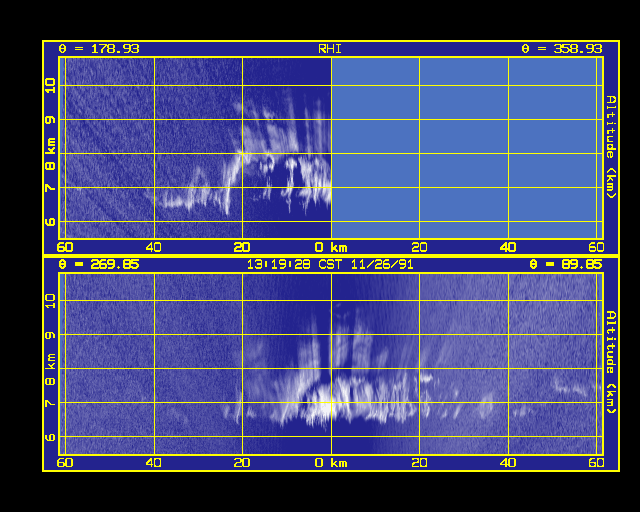Select lower panel's 20 label on 89.85 side
Image resolution: width=640 pixels, height=512 pixels.
(419, 463)
